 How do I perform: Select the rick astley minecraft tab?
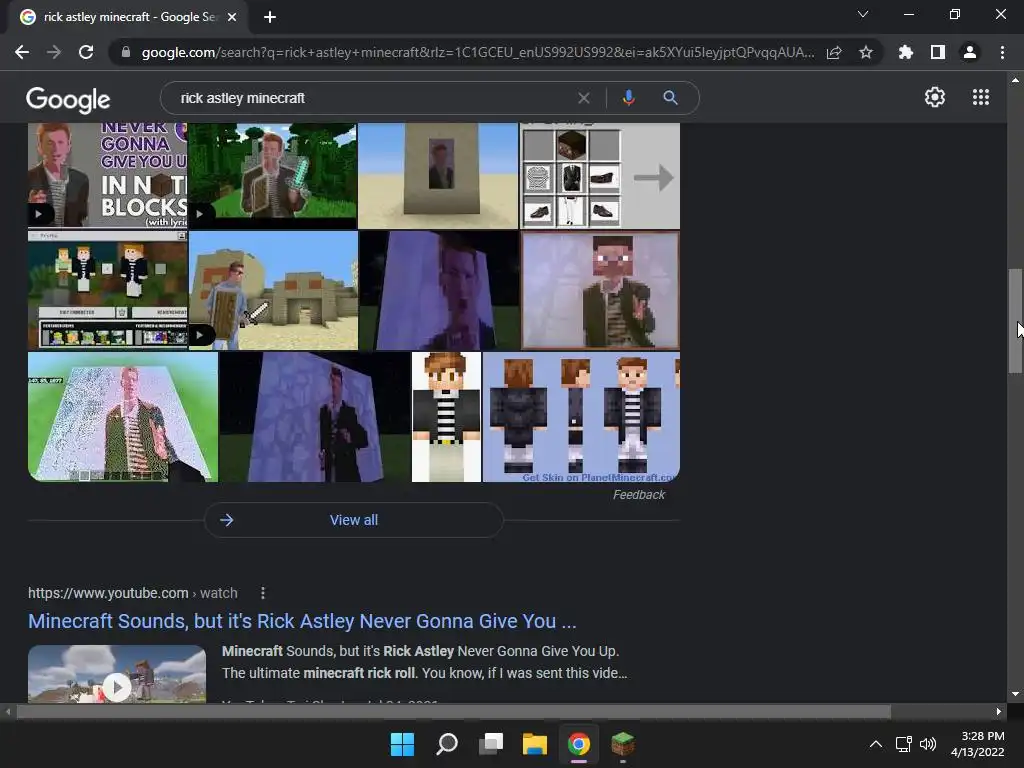[x=127, y=17]
